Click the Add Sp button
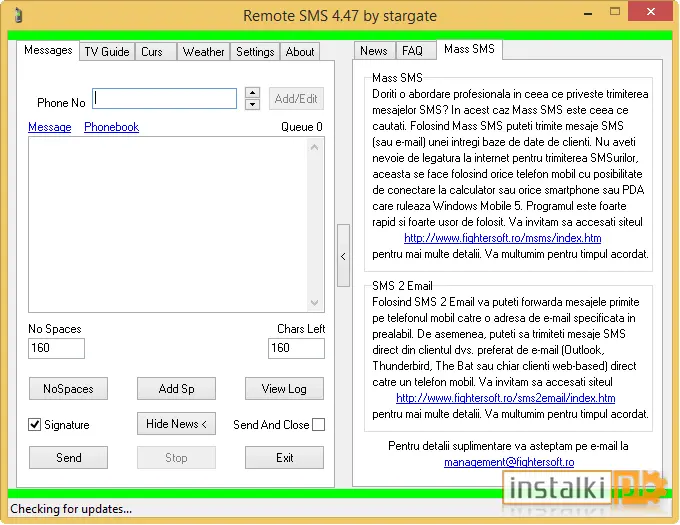 tap(177, 388)
